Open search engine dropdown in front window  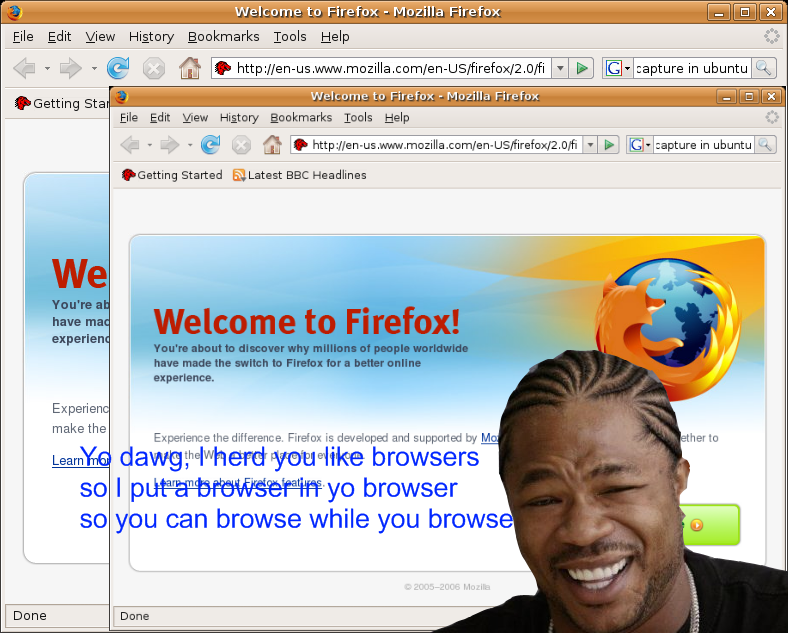click(x=648, y=145)
